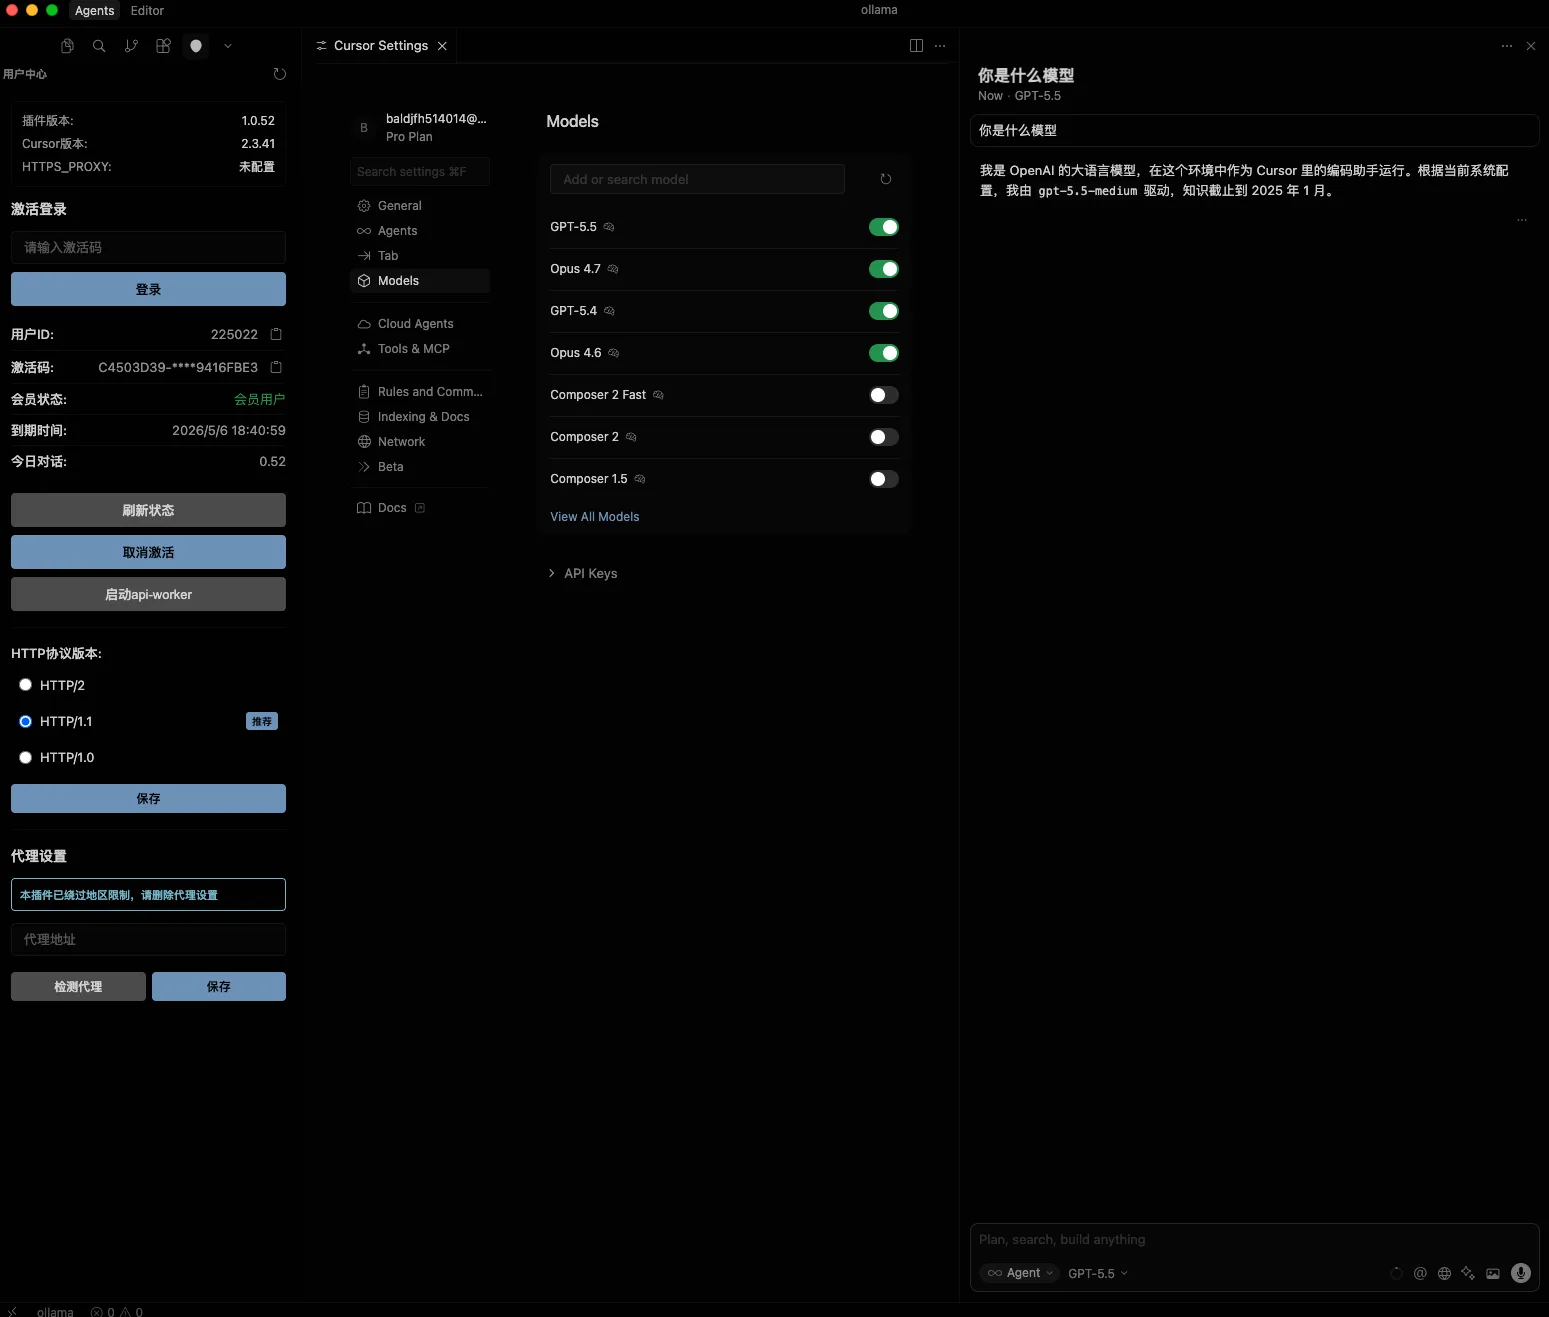Open the Extensions blocks icon

163,46
